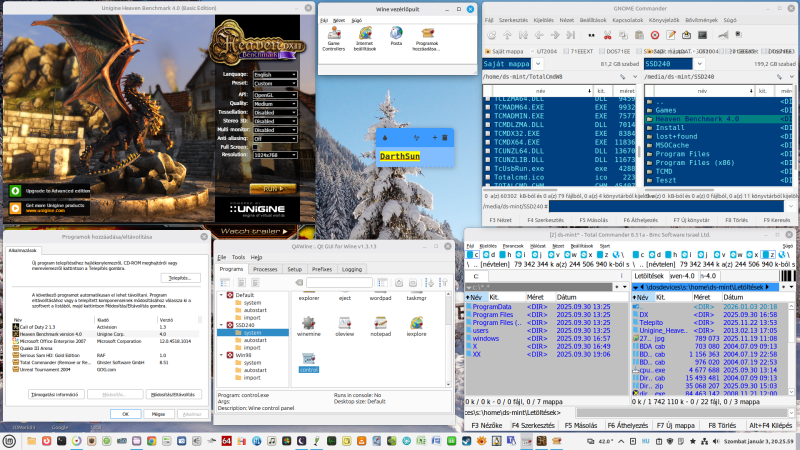Image resolution: width=800 pixels, height=450 pixels.
Task: Open the Anti-aliasing dropdown in Heaven Benchmark
Action: click(275, 138)
